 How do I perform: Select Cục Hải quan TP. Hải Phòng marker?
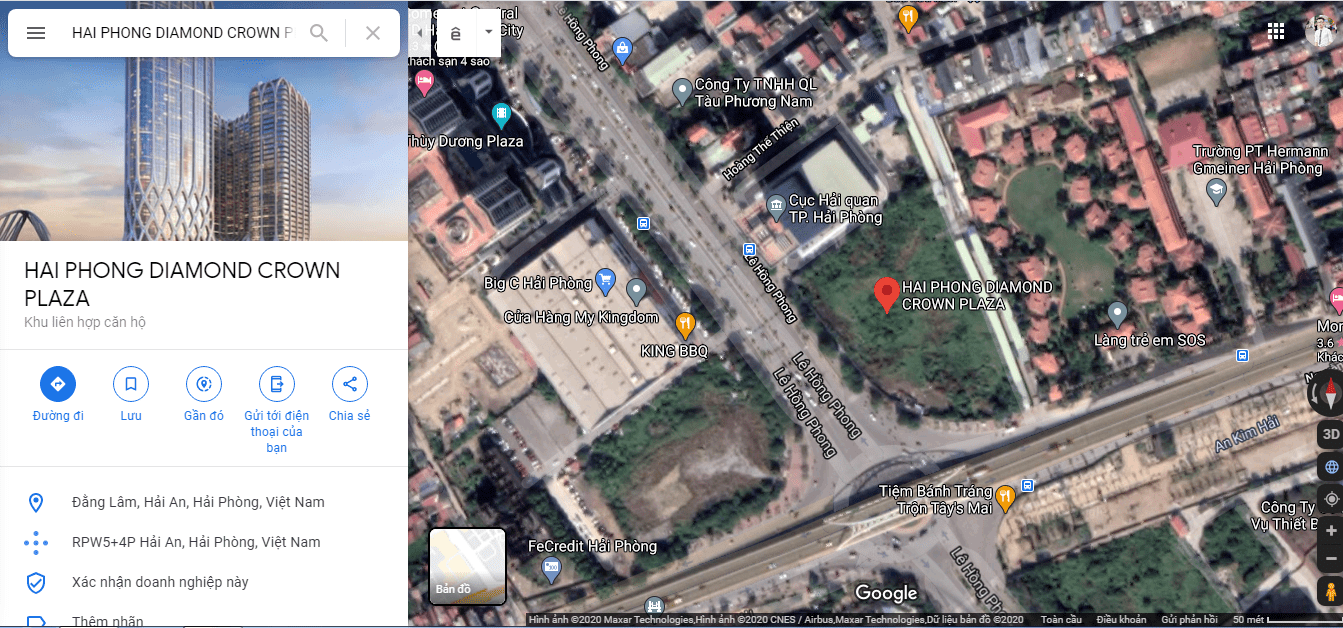point(776,207)
